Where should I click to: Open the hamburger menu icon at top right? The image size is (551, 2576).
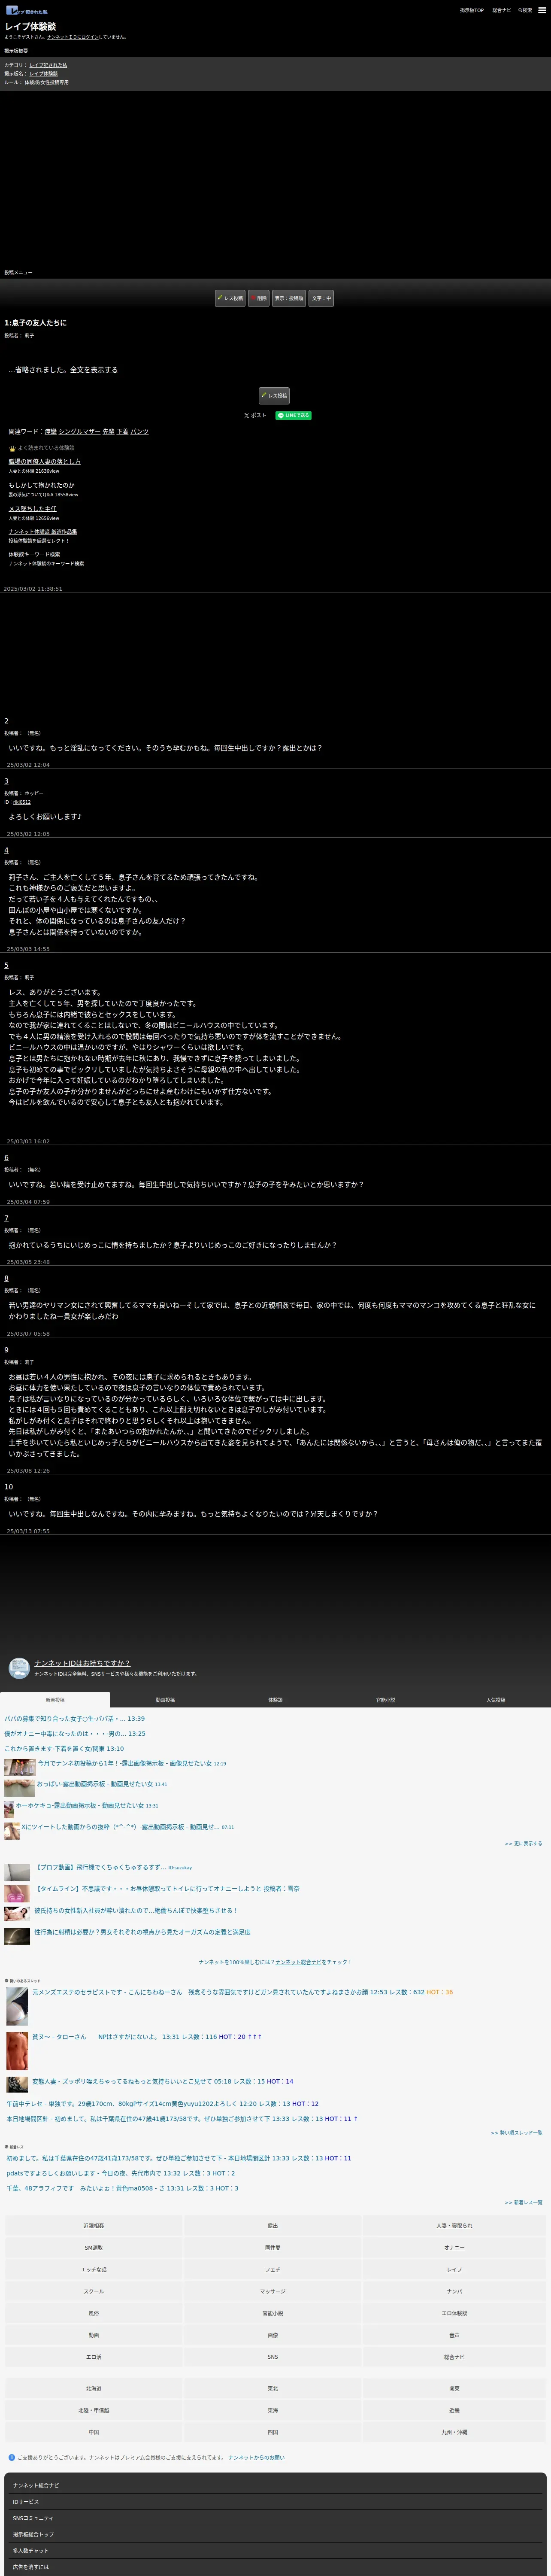(543, 10)
